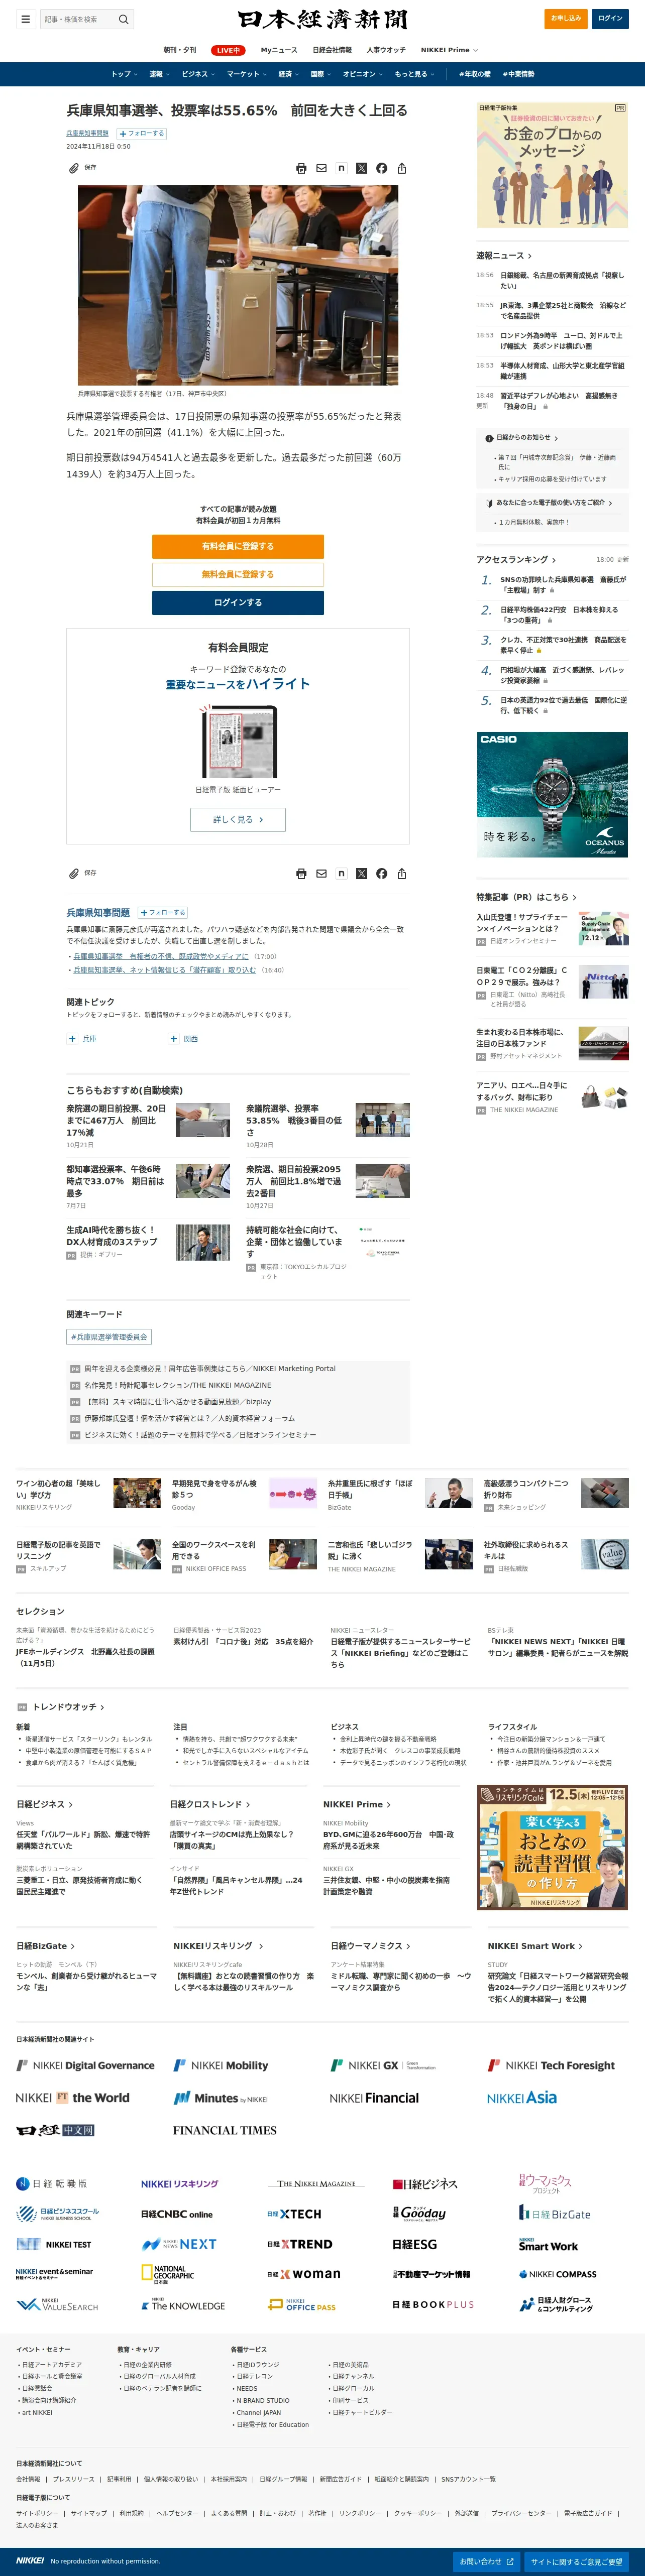645x2576 pixels.
Task: Follow 兵庫県知事問題 topic under headline
Action: [142, 133]
